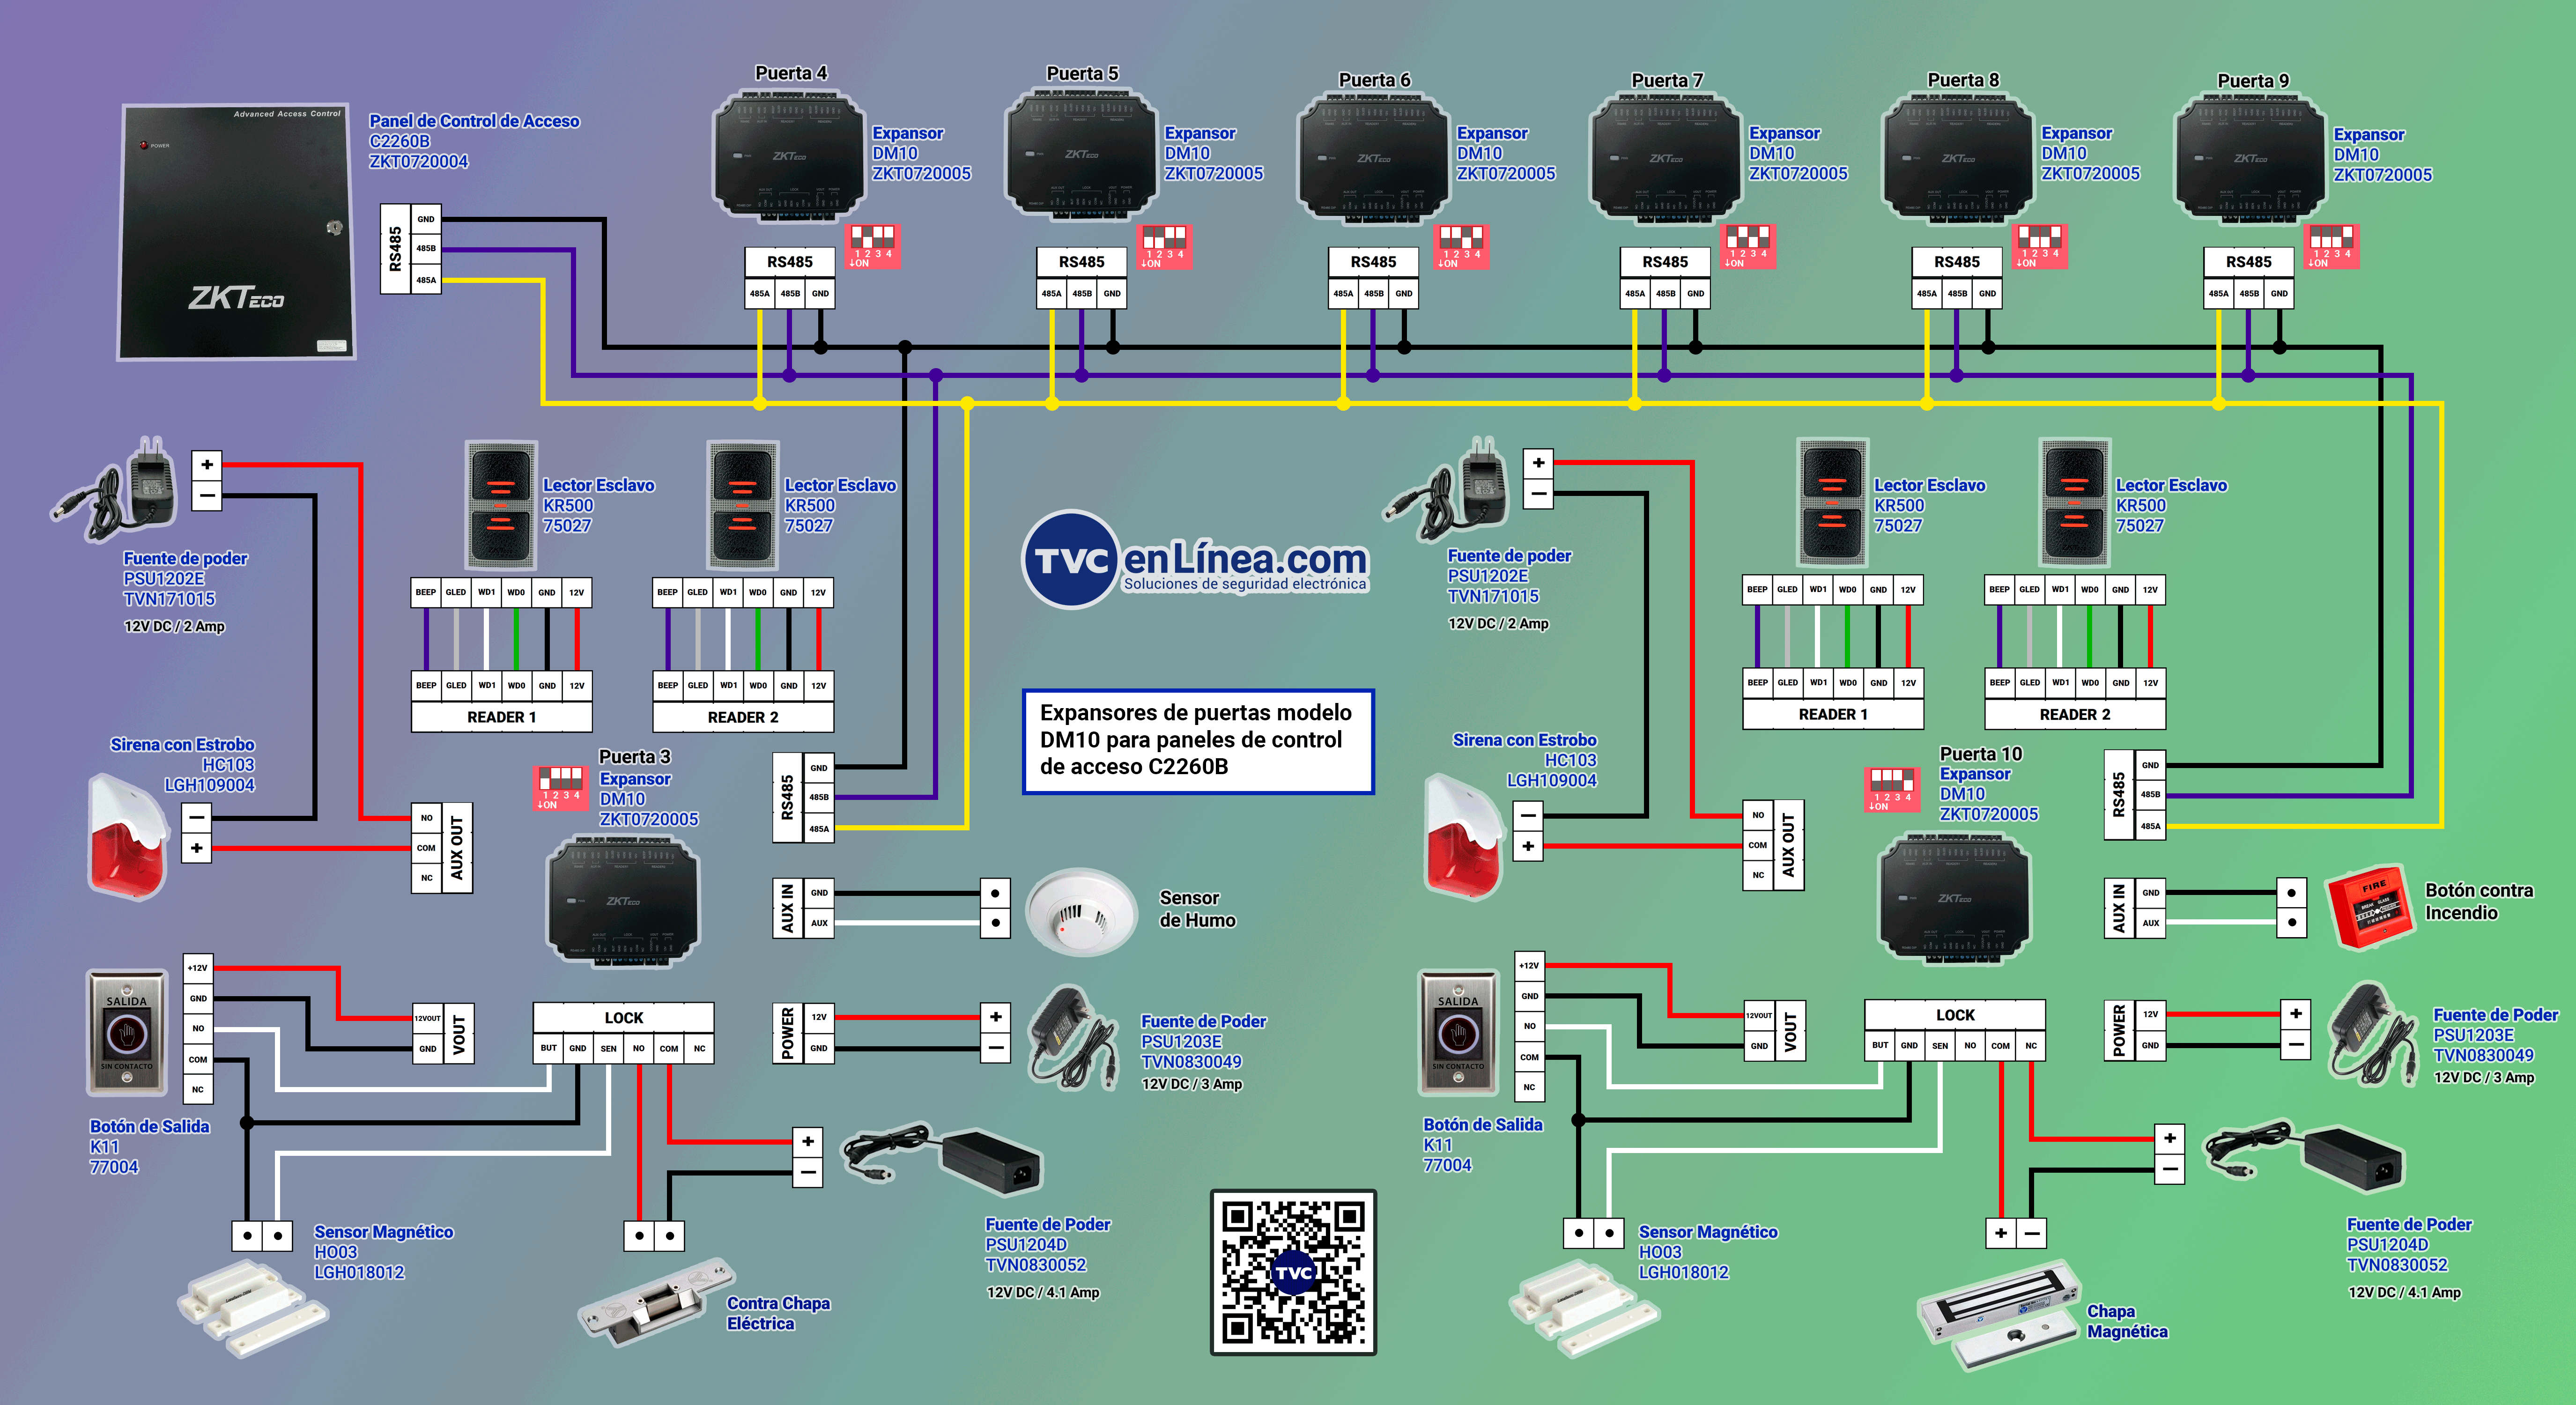2576x1405 pixels.
Task: Click the KR500 reader above Puerta 10 READER 2
Action: [x=2075, y=503]
